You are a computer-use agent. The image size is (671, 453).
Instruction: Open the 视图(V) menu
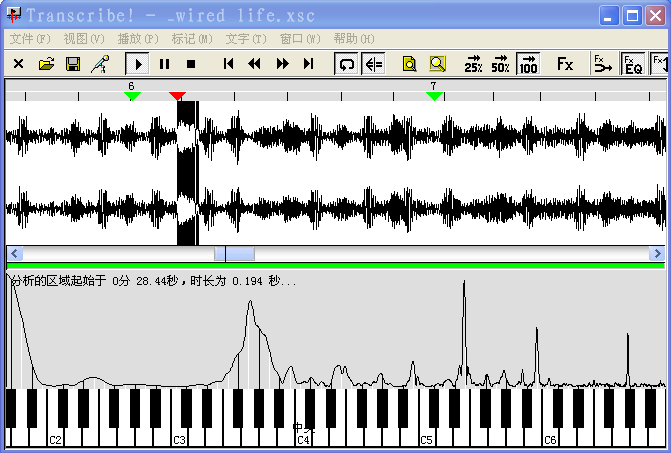(x=84, y=39)
